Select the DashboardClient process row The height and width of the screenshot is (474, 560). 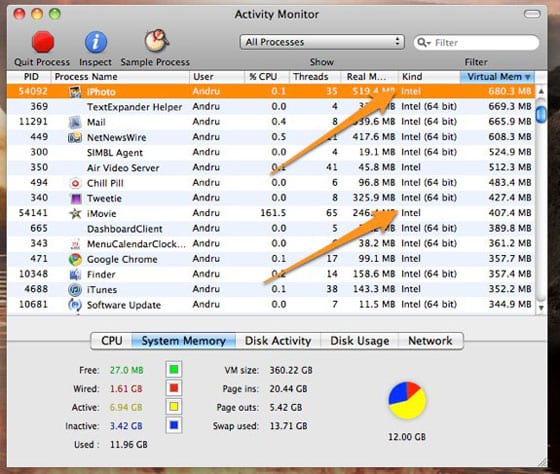pyautogui.click(x=271, y=229)
